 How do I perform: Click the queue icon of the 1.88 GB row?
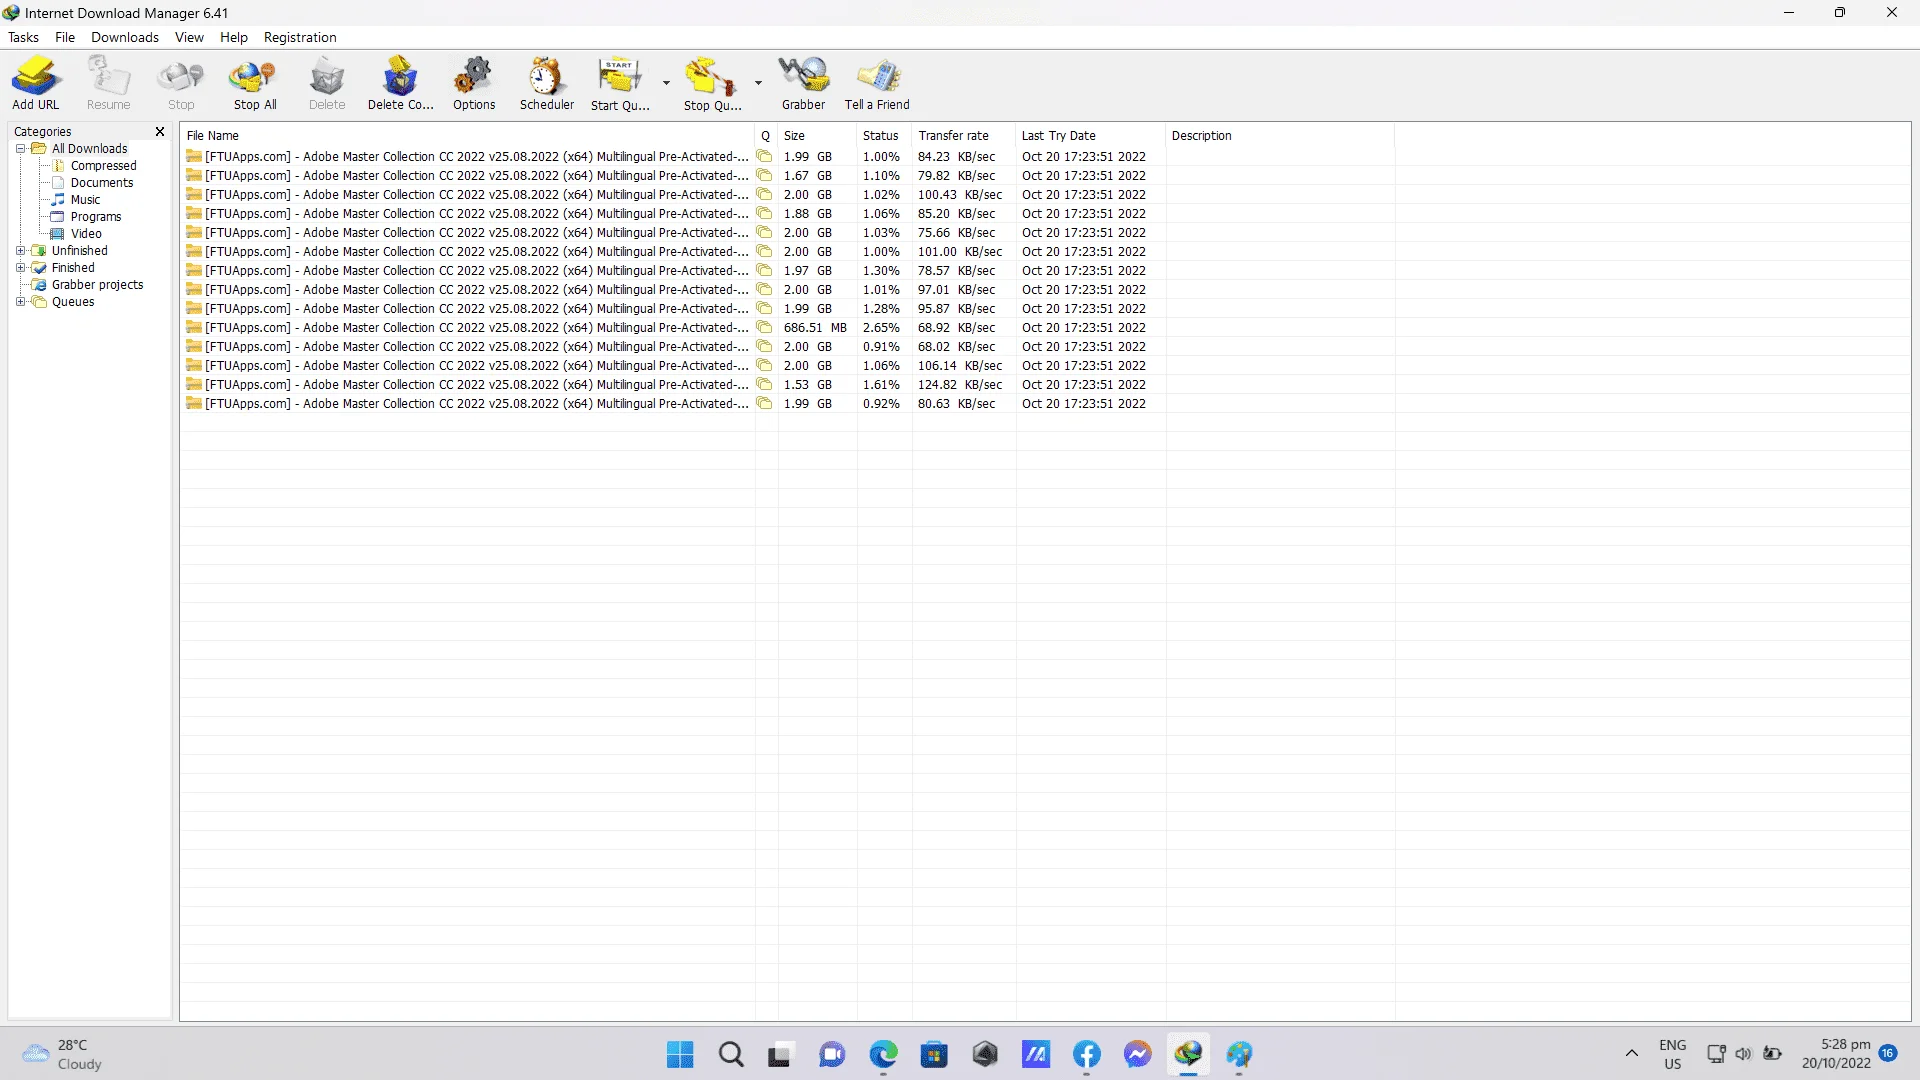pos(764,213)
